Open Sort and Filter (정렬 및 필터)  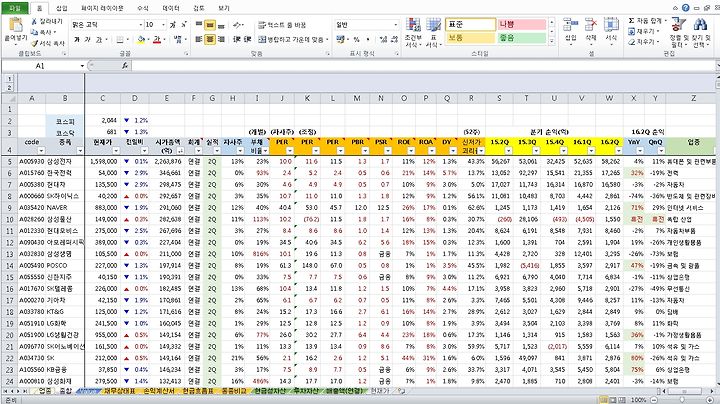[679, 32]
